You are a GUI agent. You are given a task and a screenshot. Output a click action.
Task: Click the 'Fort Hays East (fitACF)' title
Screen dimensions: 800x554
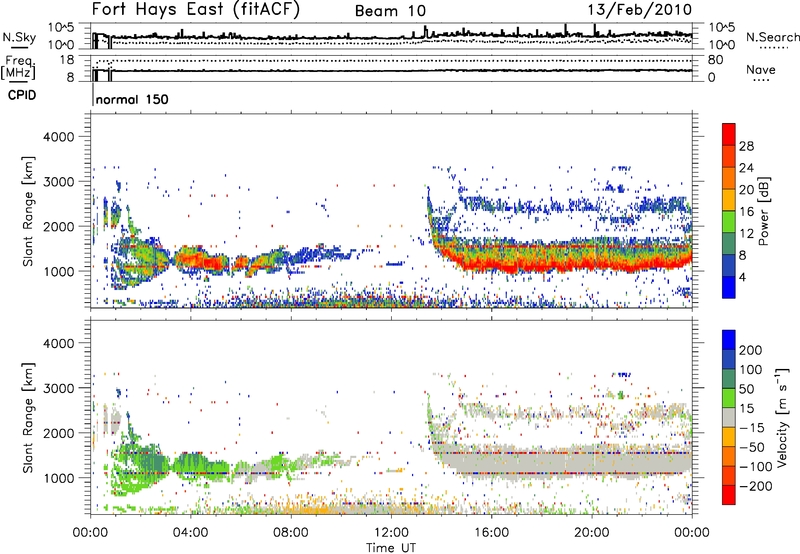click(x=195, y=10)
